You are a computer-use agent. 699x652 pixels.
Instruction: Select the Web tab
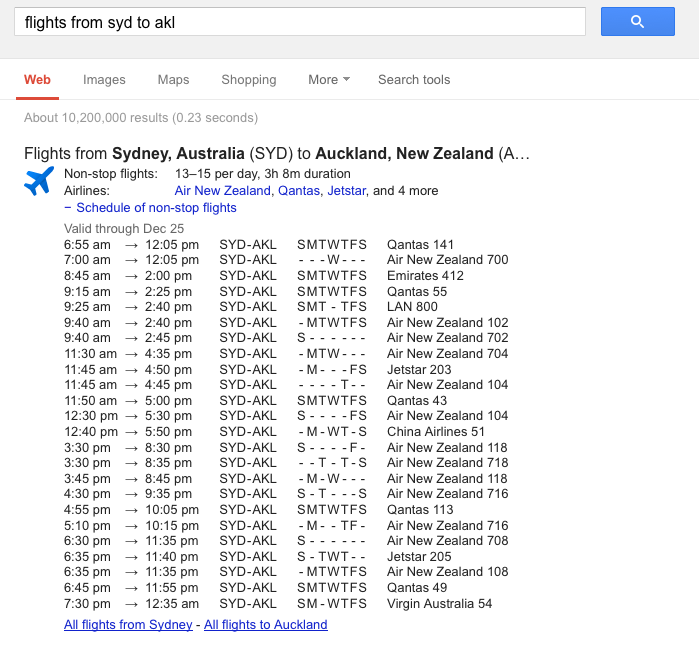pyautogui.click(x=37, y=80)
